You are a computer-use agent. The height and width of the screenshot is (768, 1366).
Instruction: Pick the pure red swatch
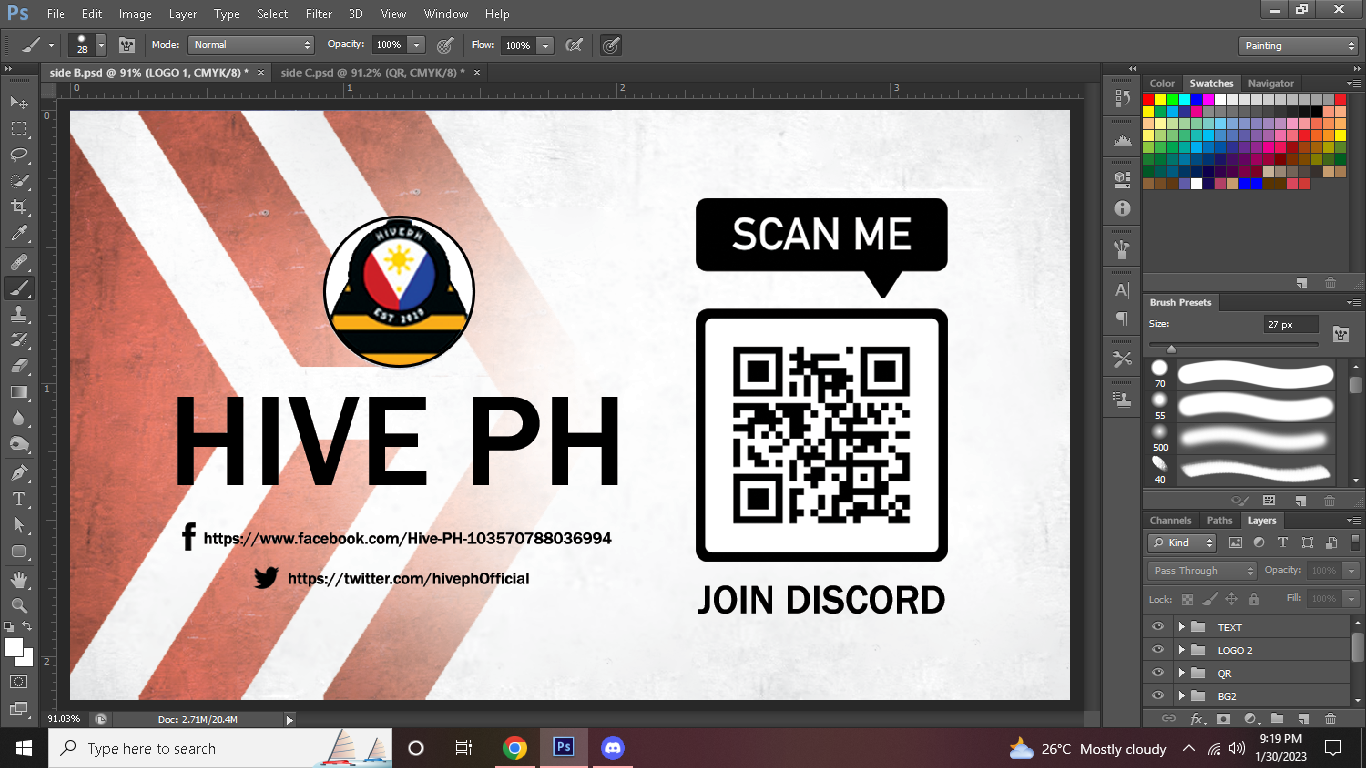click(x=1149, y=99)
